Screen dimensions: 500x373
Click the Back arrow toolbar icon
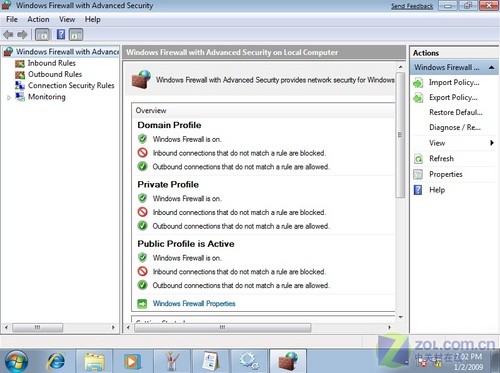click(x=8, y=34)
